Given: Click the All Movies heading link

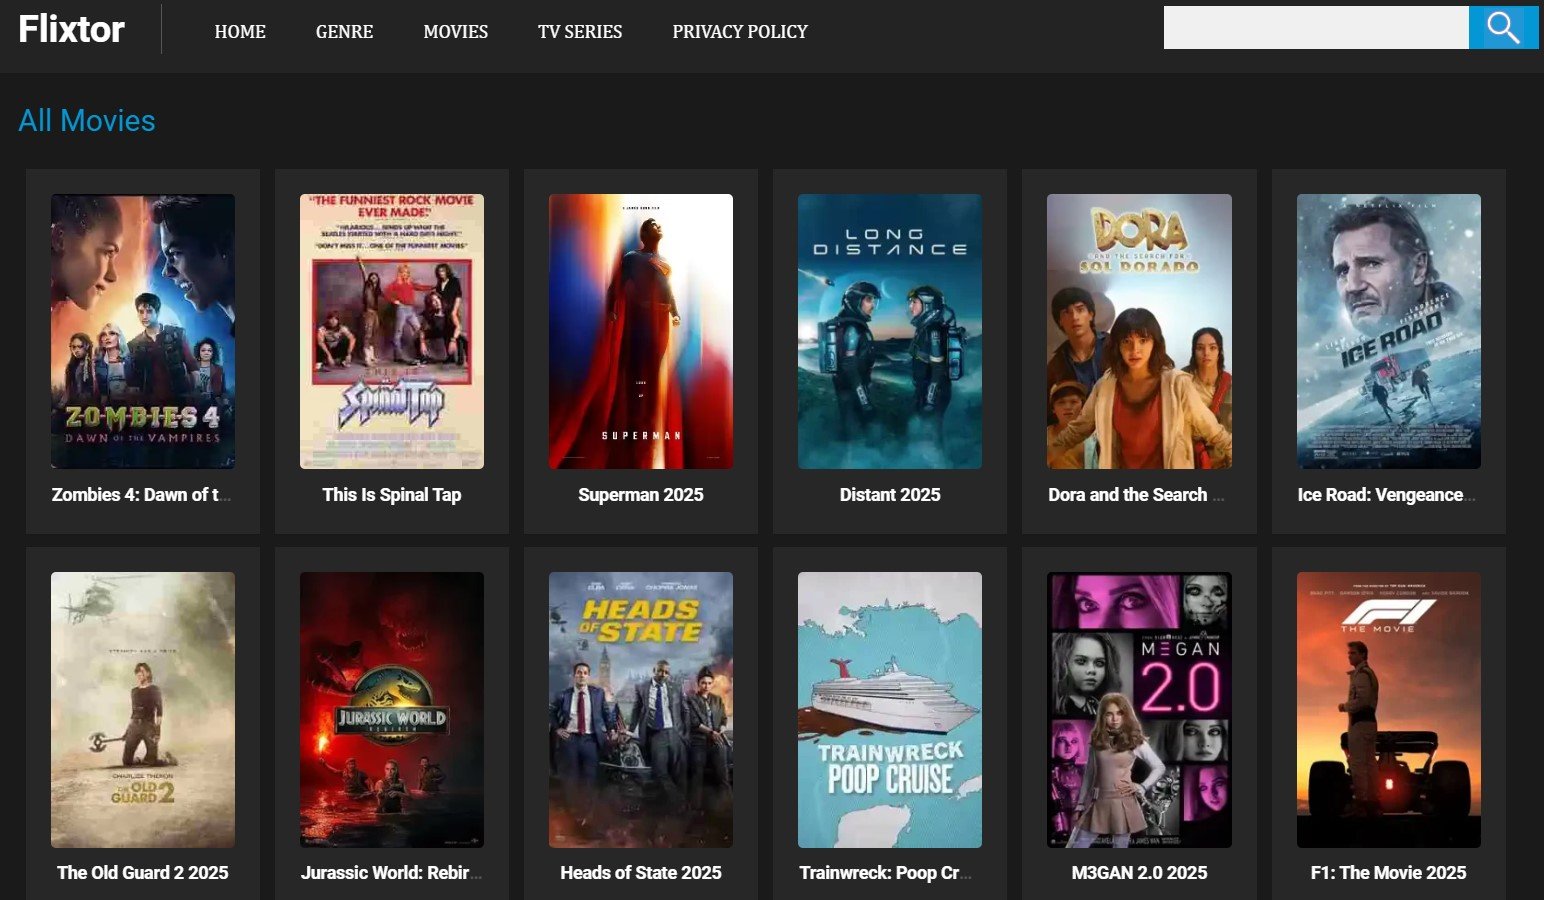Looking at the screenshot, I should coord(87,121).
